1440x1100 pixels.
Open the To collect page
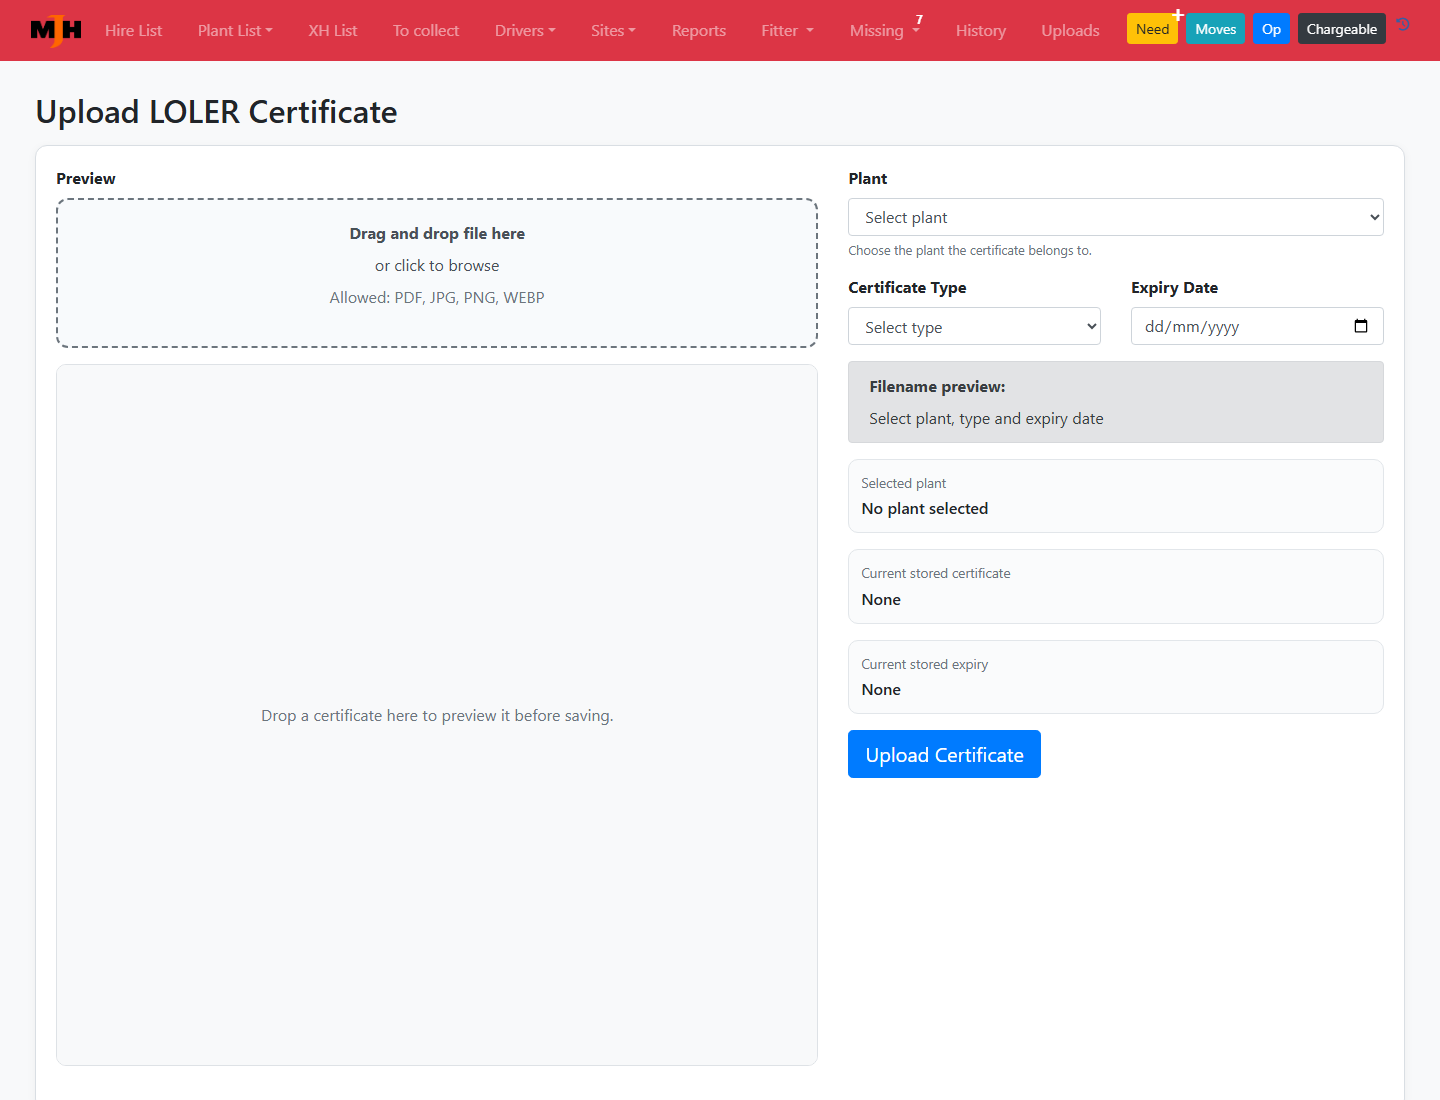click(x=426, y=30)
